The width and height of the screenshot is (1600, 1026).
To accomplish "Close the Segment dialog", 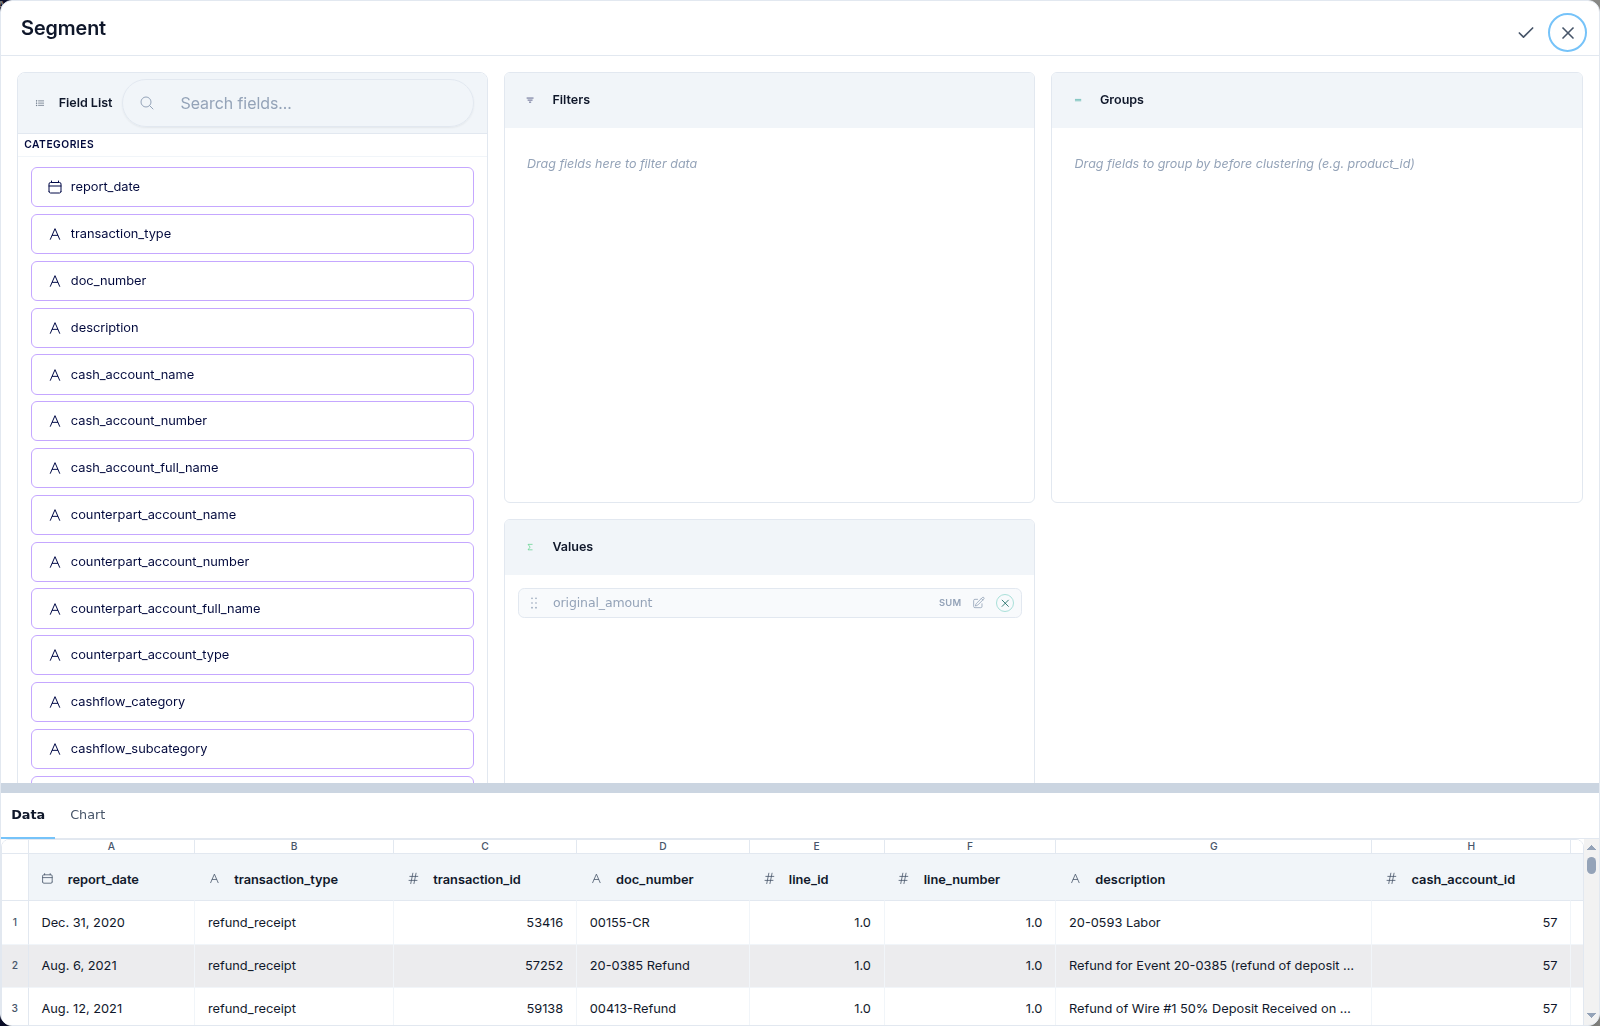I will pos(1567,33).
